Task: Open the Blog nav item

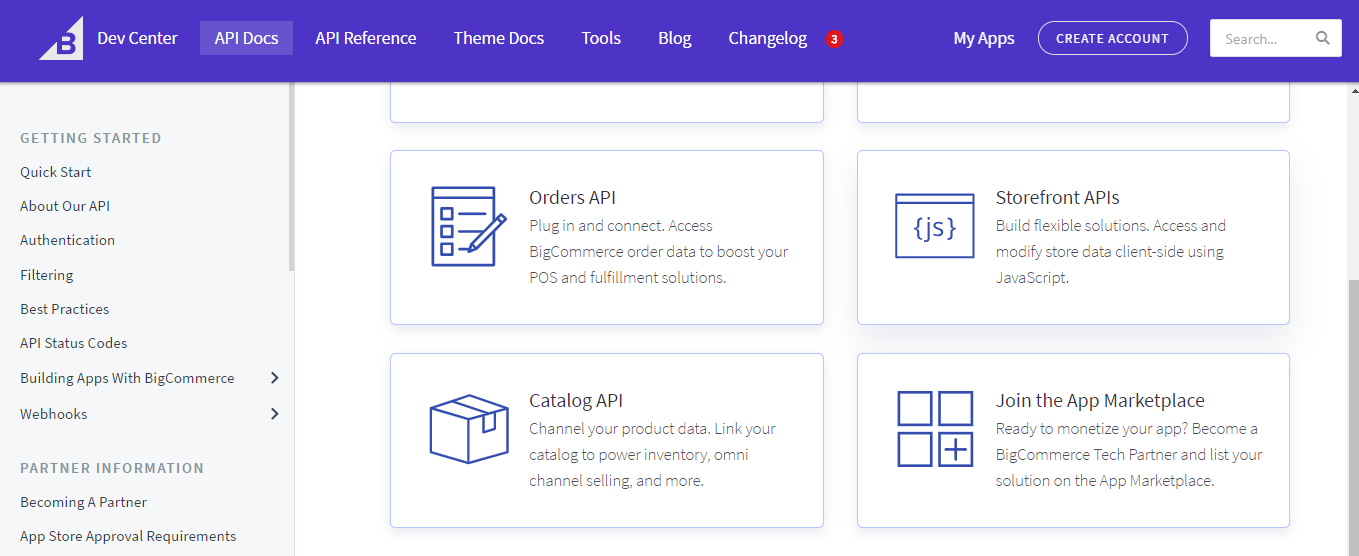Action: [x=674, y=38]
